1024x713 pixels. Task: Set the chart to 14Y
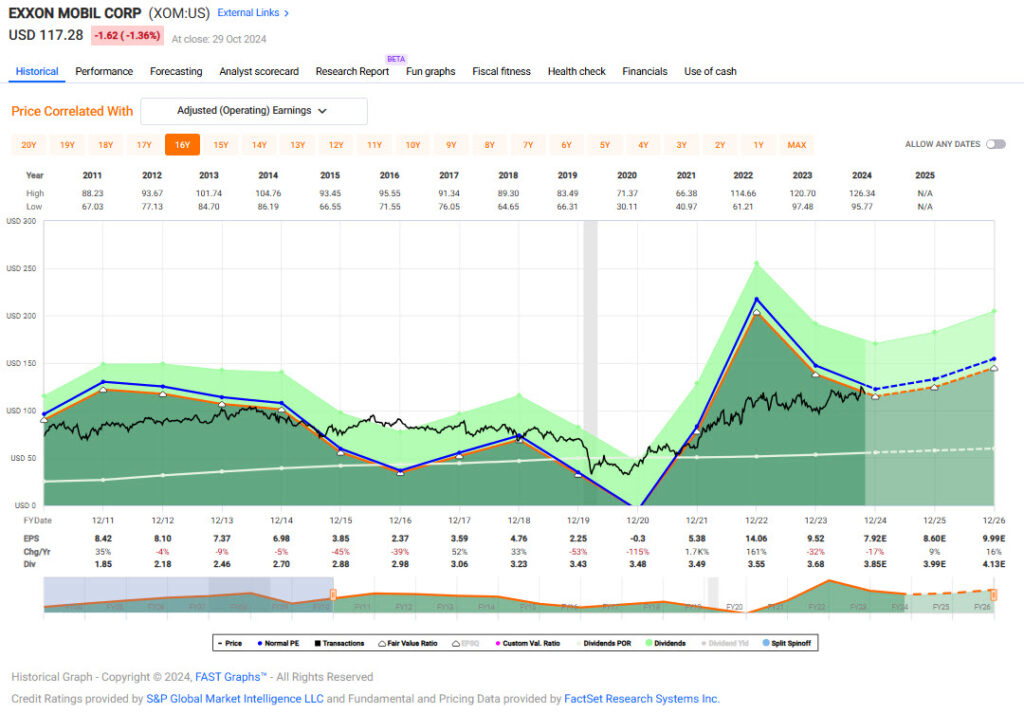pos(259,145)
